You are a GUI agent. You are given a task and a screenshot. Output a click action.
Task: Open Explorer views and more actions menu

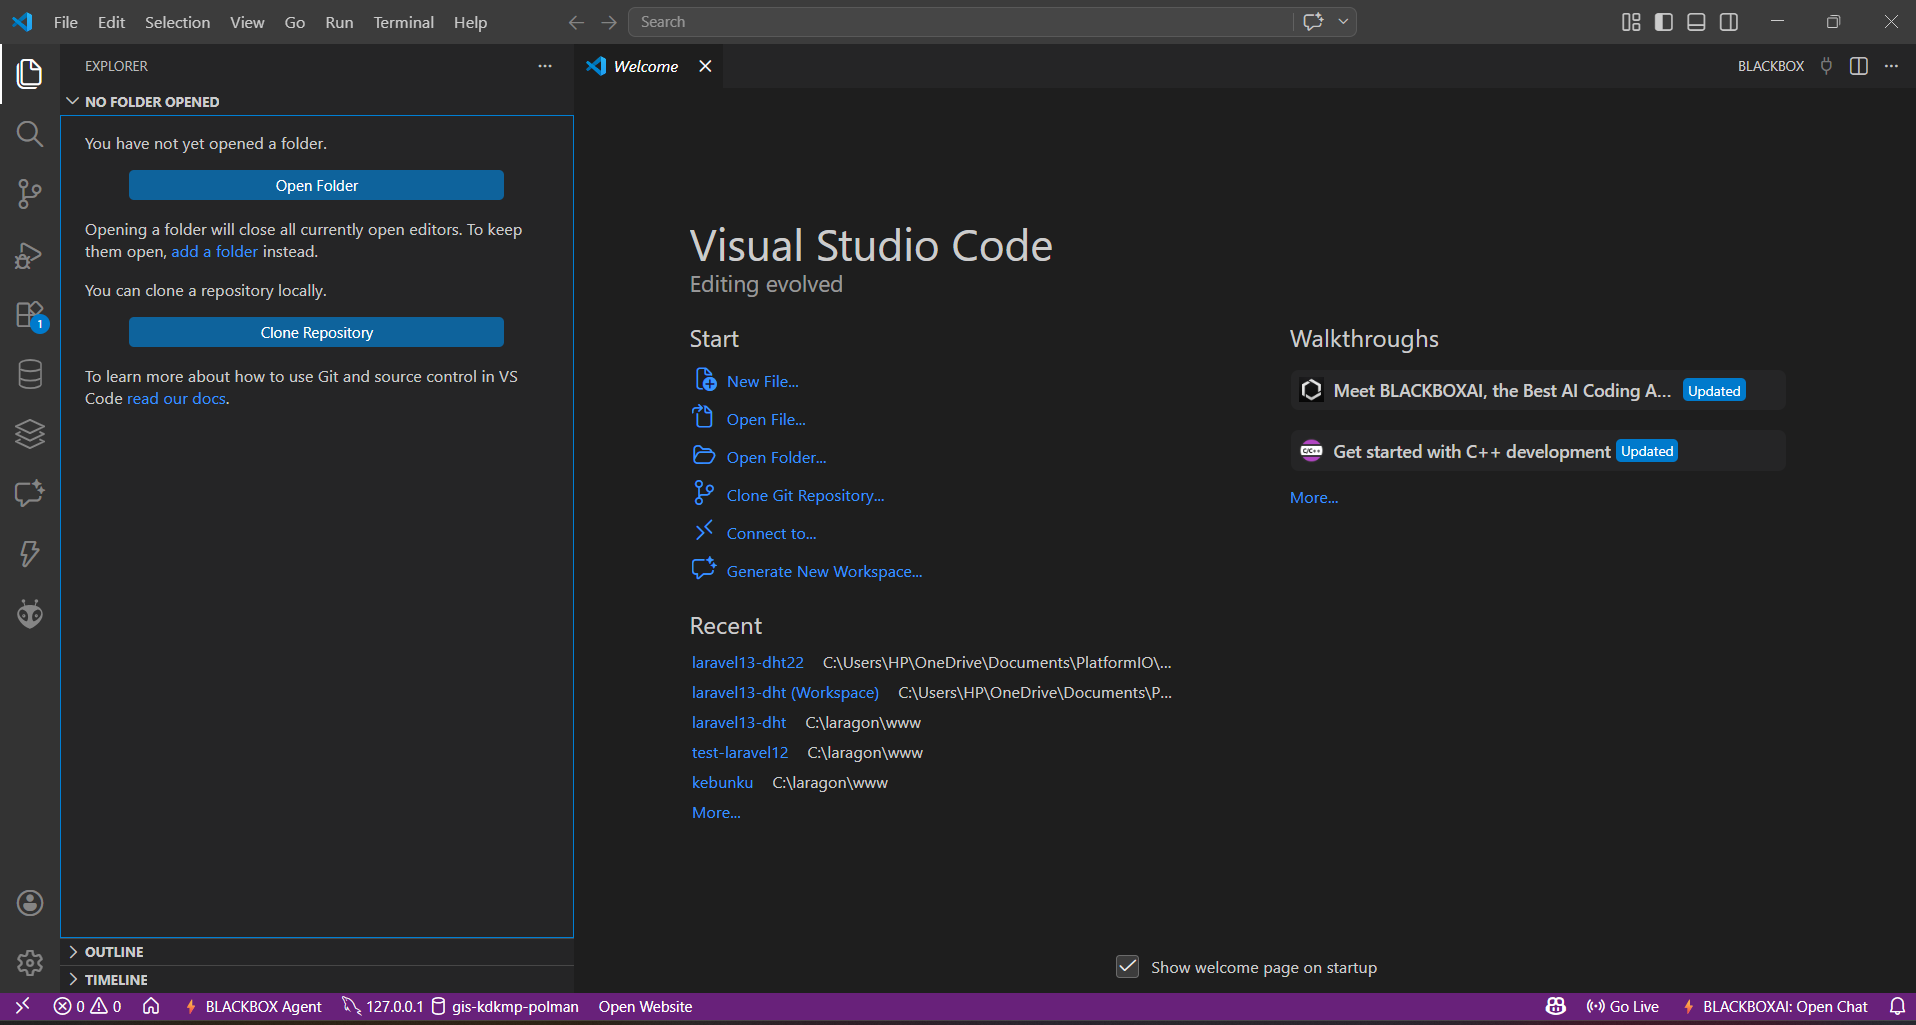(545, 66)
